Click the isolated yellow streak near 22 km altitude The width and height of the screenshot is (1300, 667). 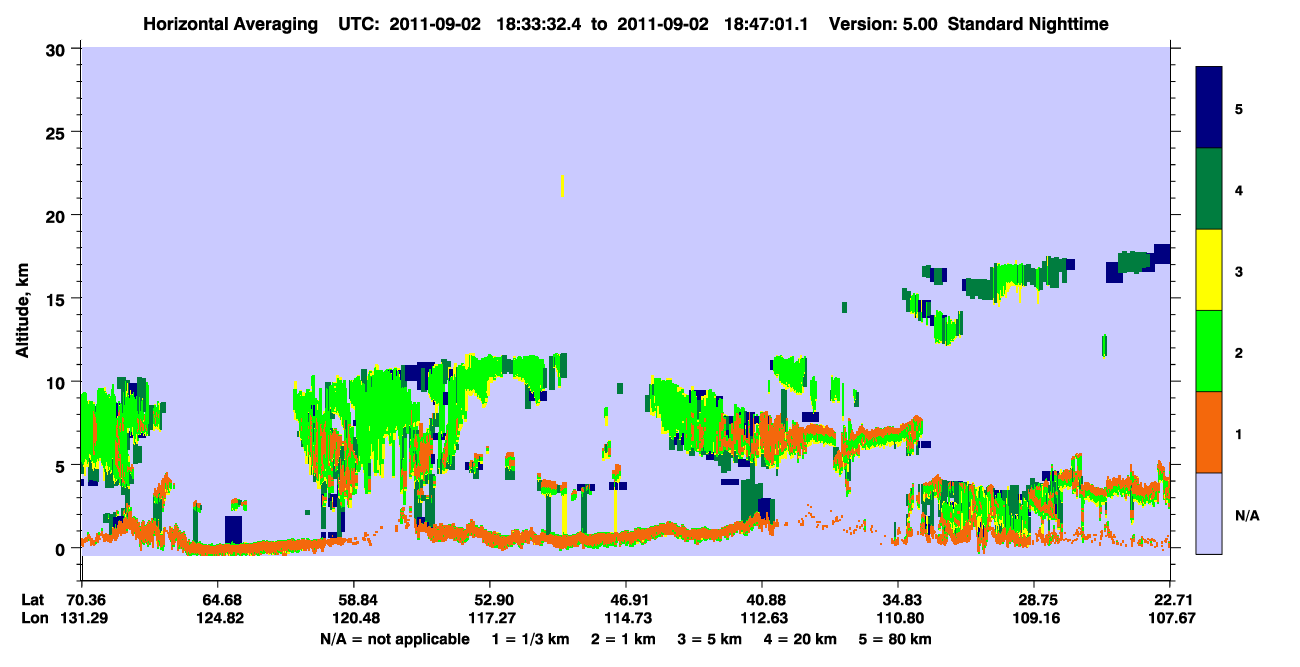click(x=563, y=186)
